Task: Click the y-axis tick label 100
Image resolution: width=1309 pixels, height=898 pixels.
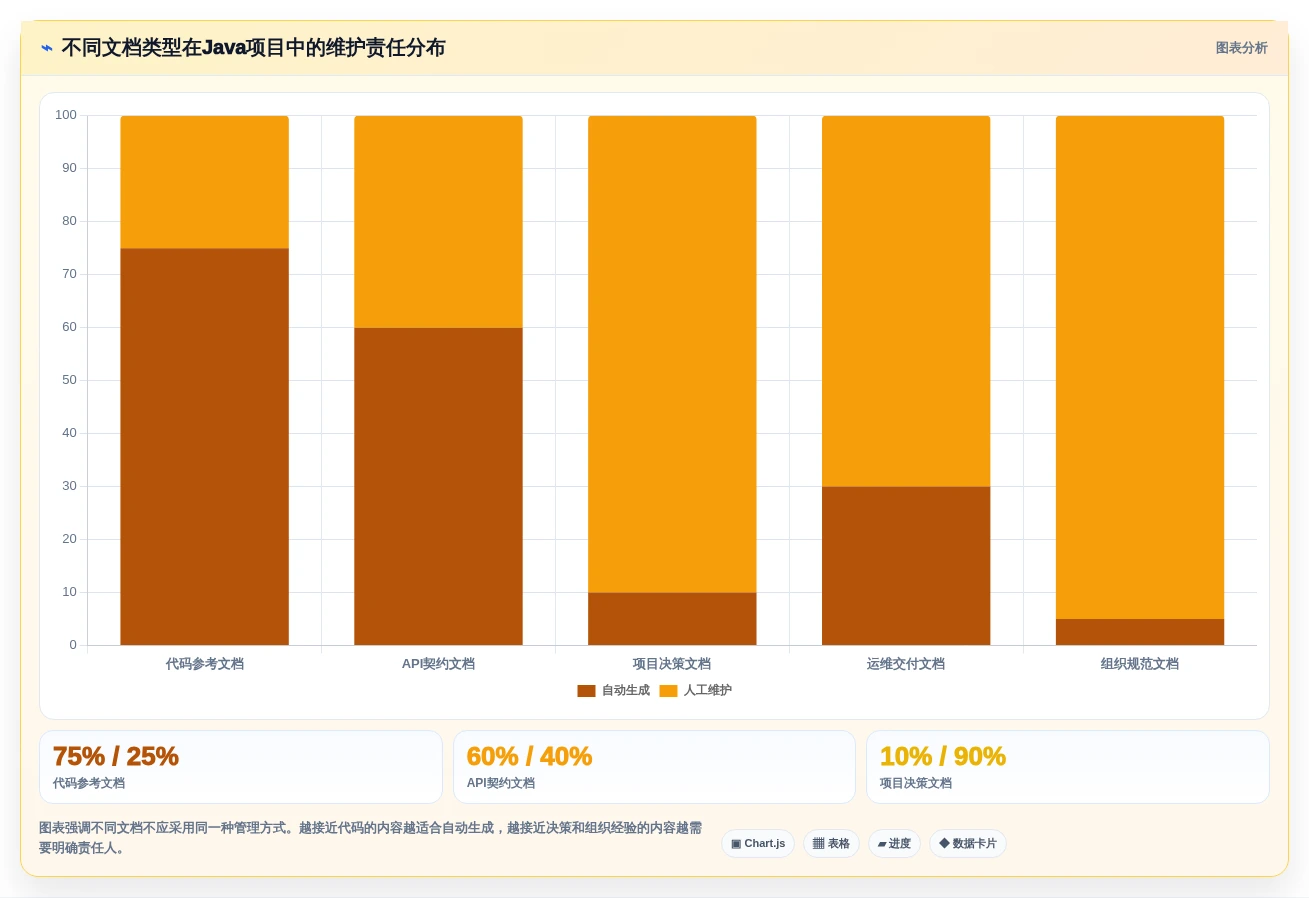Action: (x=66, y=115)
